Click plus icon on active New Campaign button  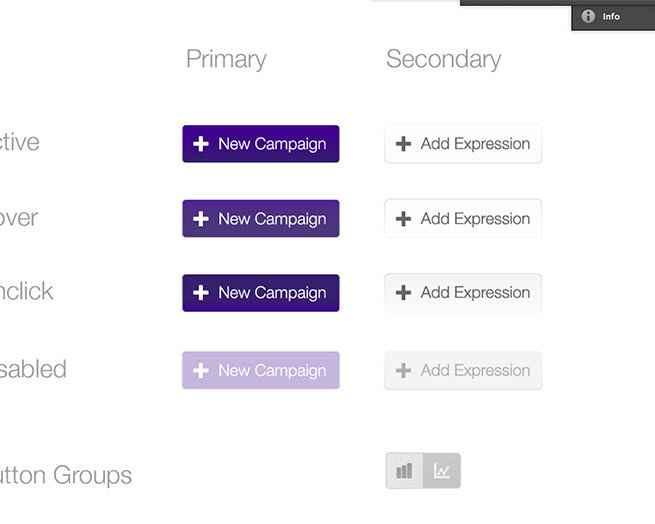click(201, 144)
